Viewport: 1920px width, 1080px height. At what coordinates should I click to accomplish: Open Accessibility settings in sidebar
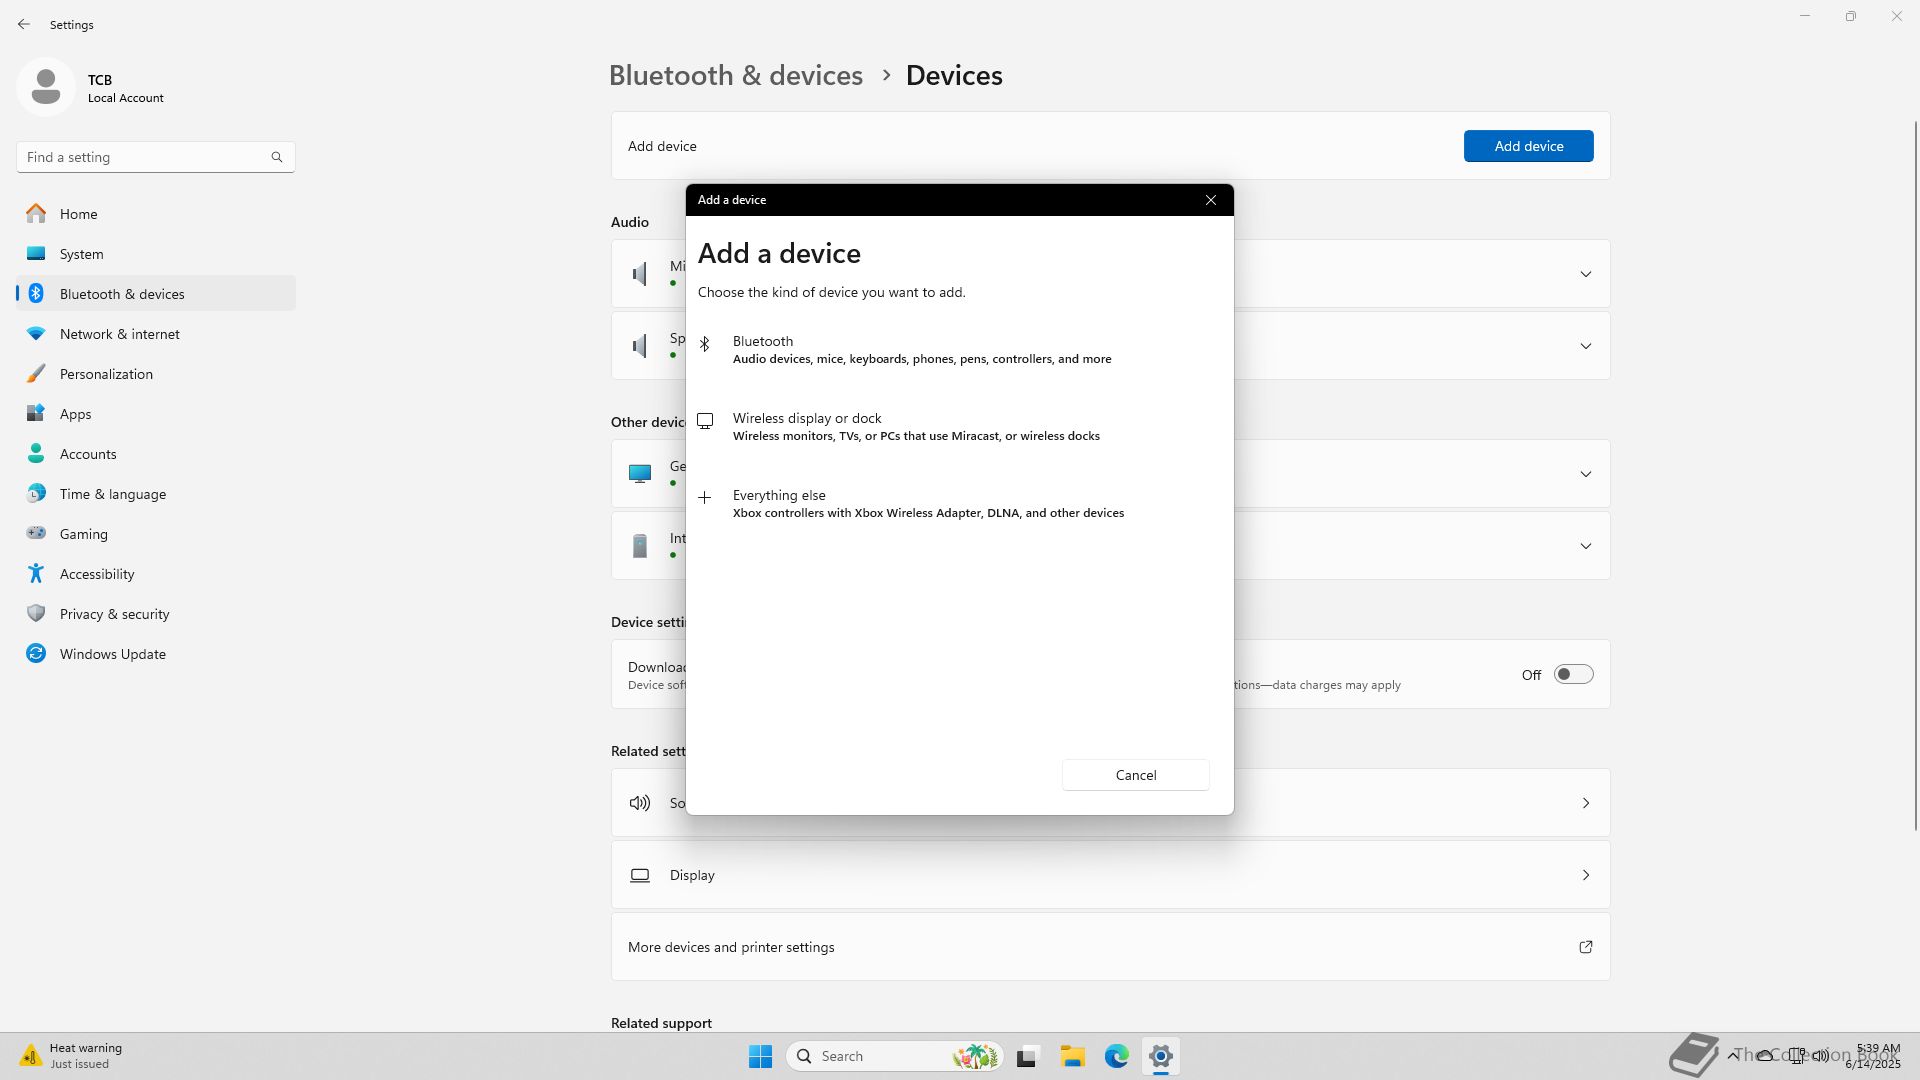[96, 574]
